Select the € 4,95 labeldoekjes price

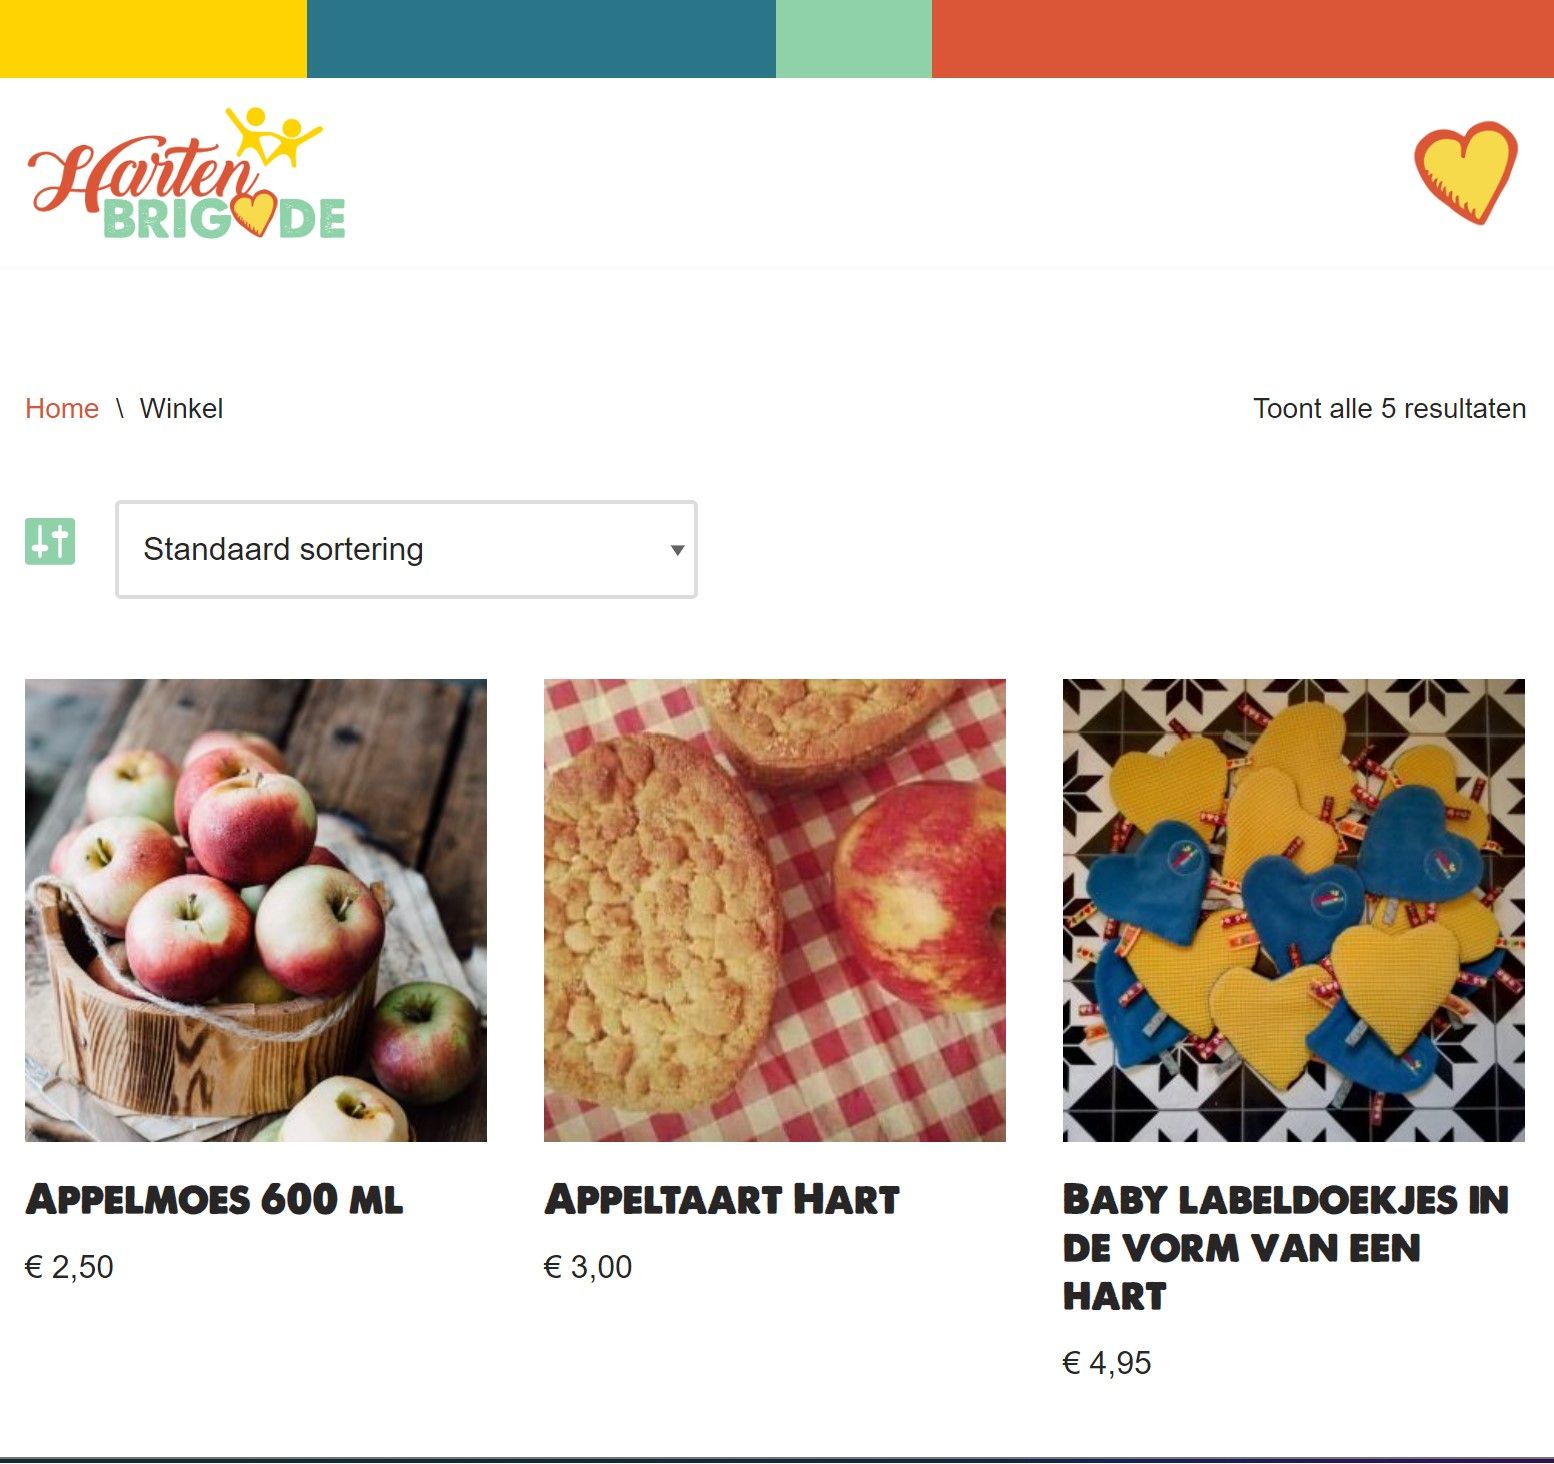[x=1107, y=1363]
